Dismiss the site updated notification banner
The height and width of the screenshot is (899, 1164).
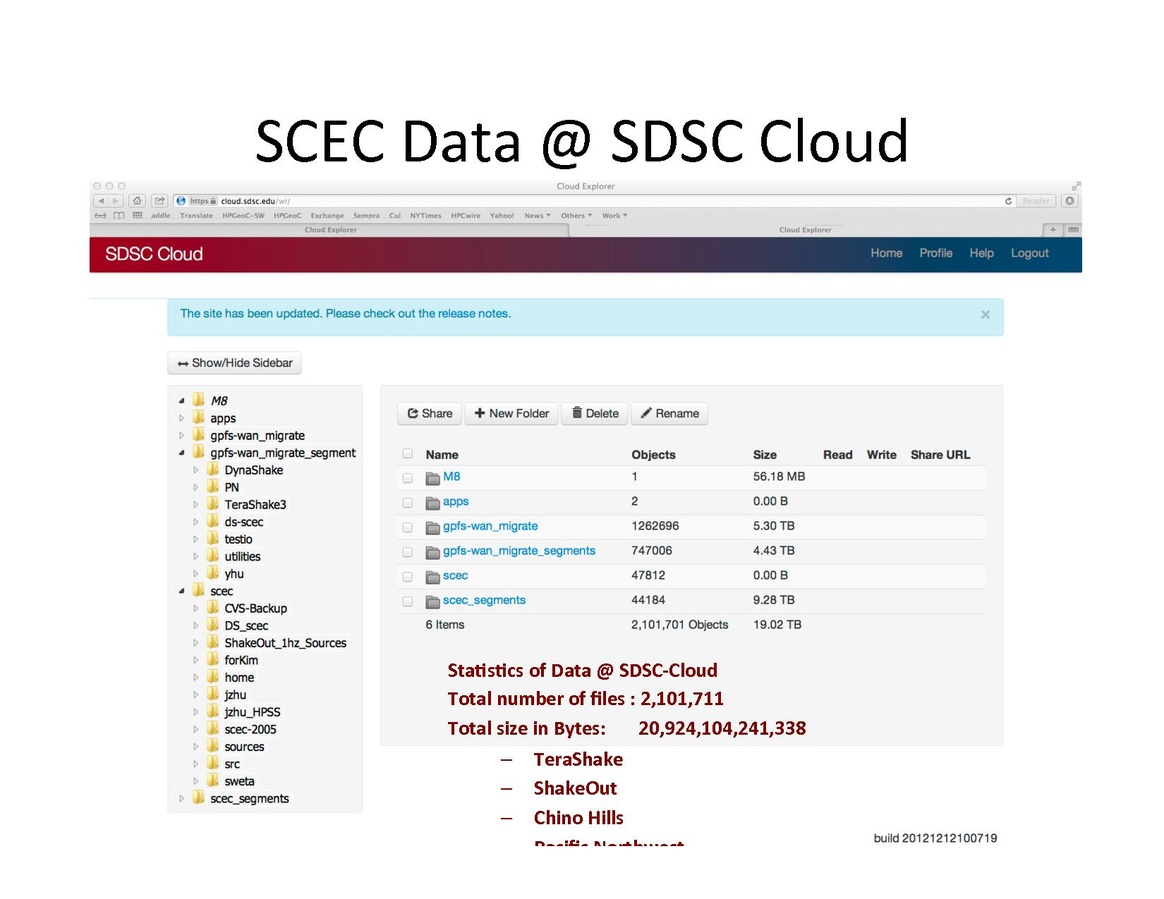985,315
